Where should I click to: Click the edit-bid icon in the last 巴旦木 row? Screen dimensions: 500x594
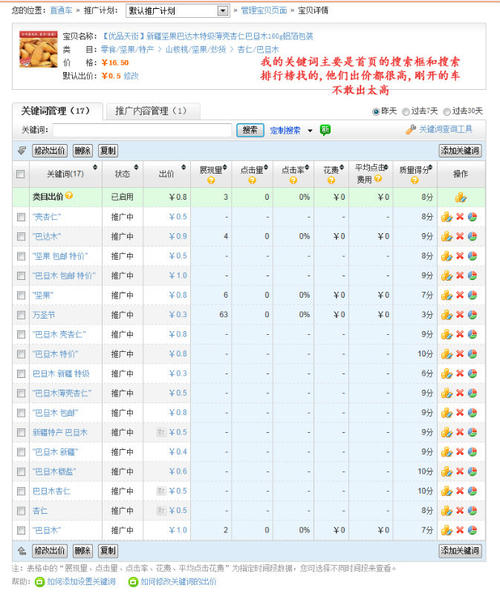pos(447,530)
